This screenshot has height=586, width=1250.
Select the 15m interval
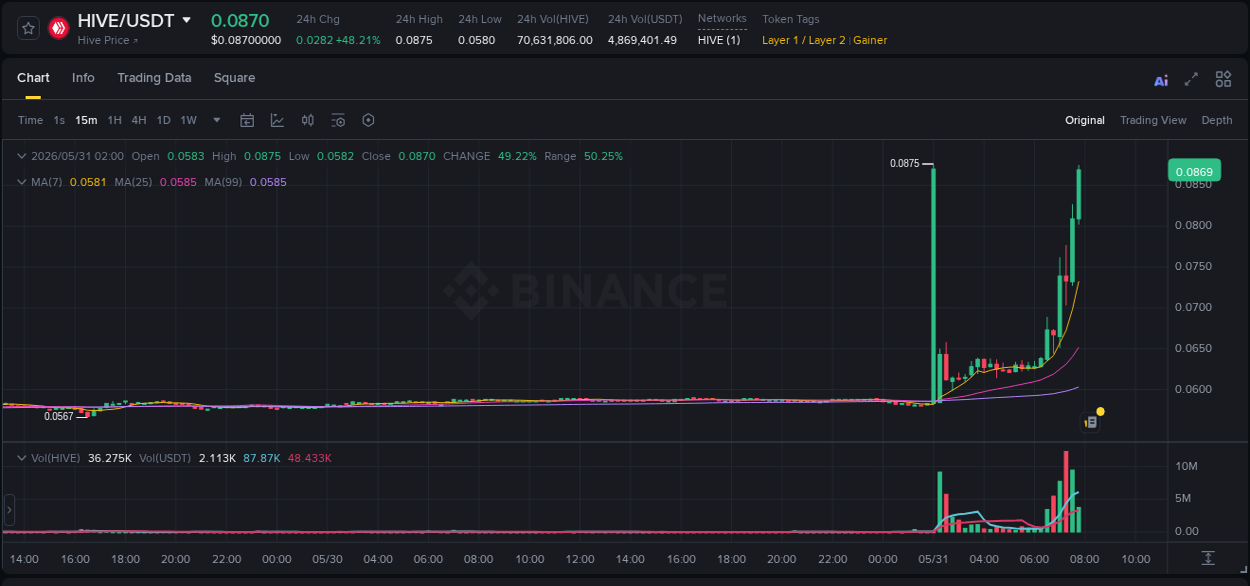pyautogui.click(x=86, y=120)
